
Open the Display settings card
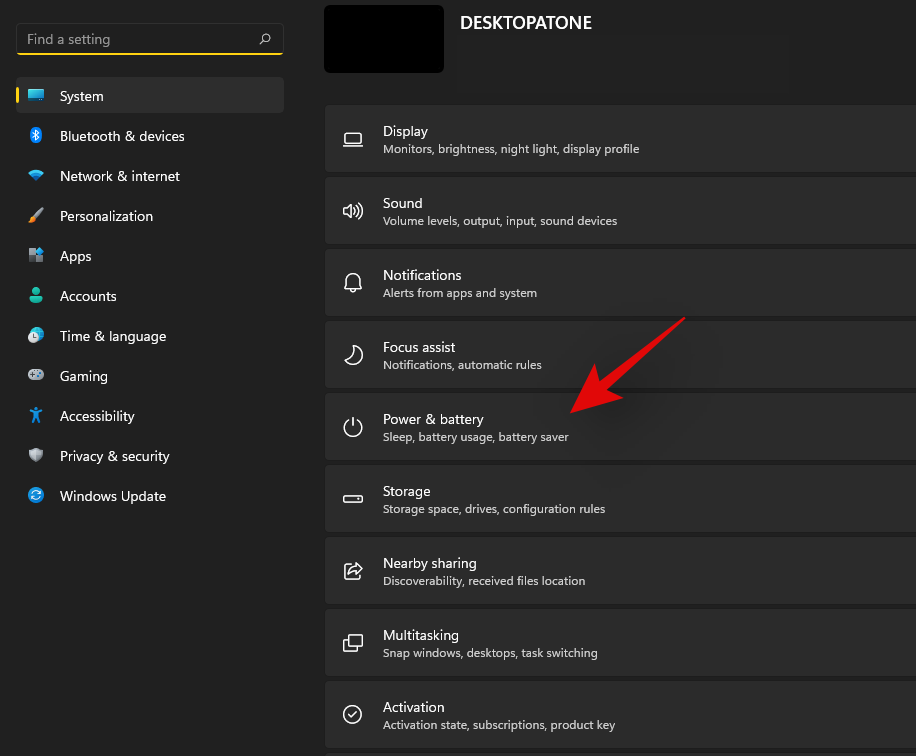coord(620,139)
